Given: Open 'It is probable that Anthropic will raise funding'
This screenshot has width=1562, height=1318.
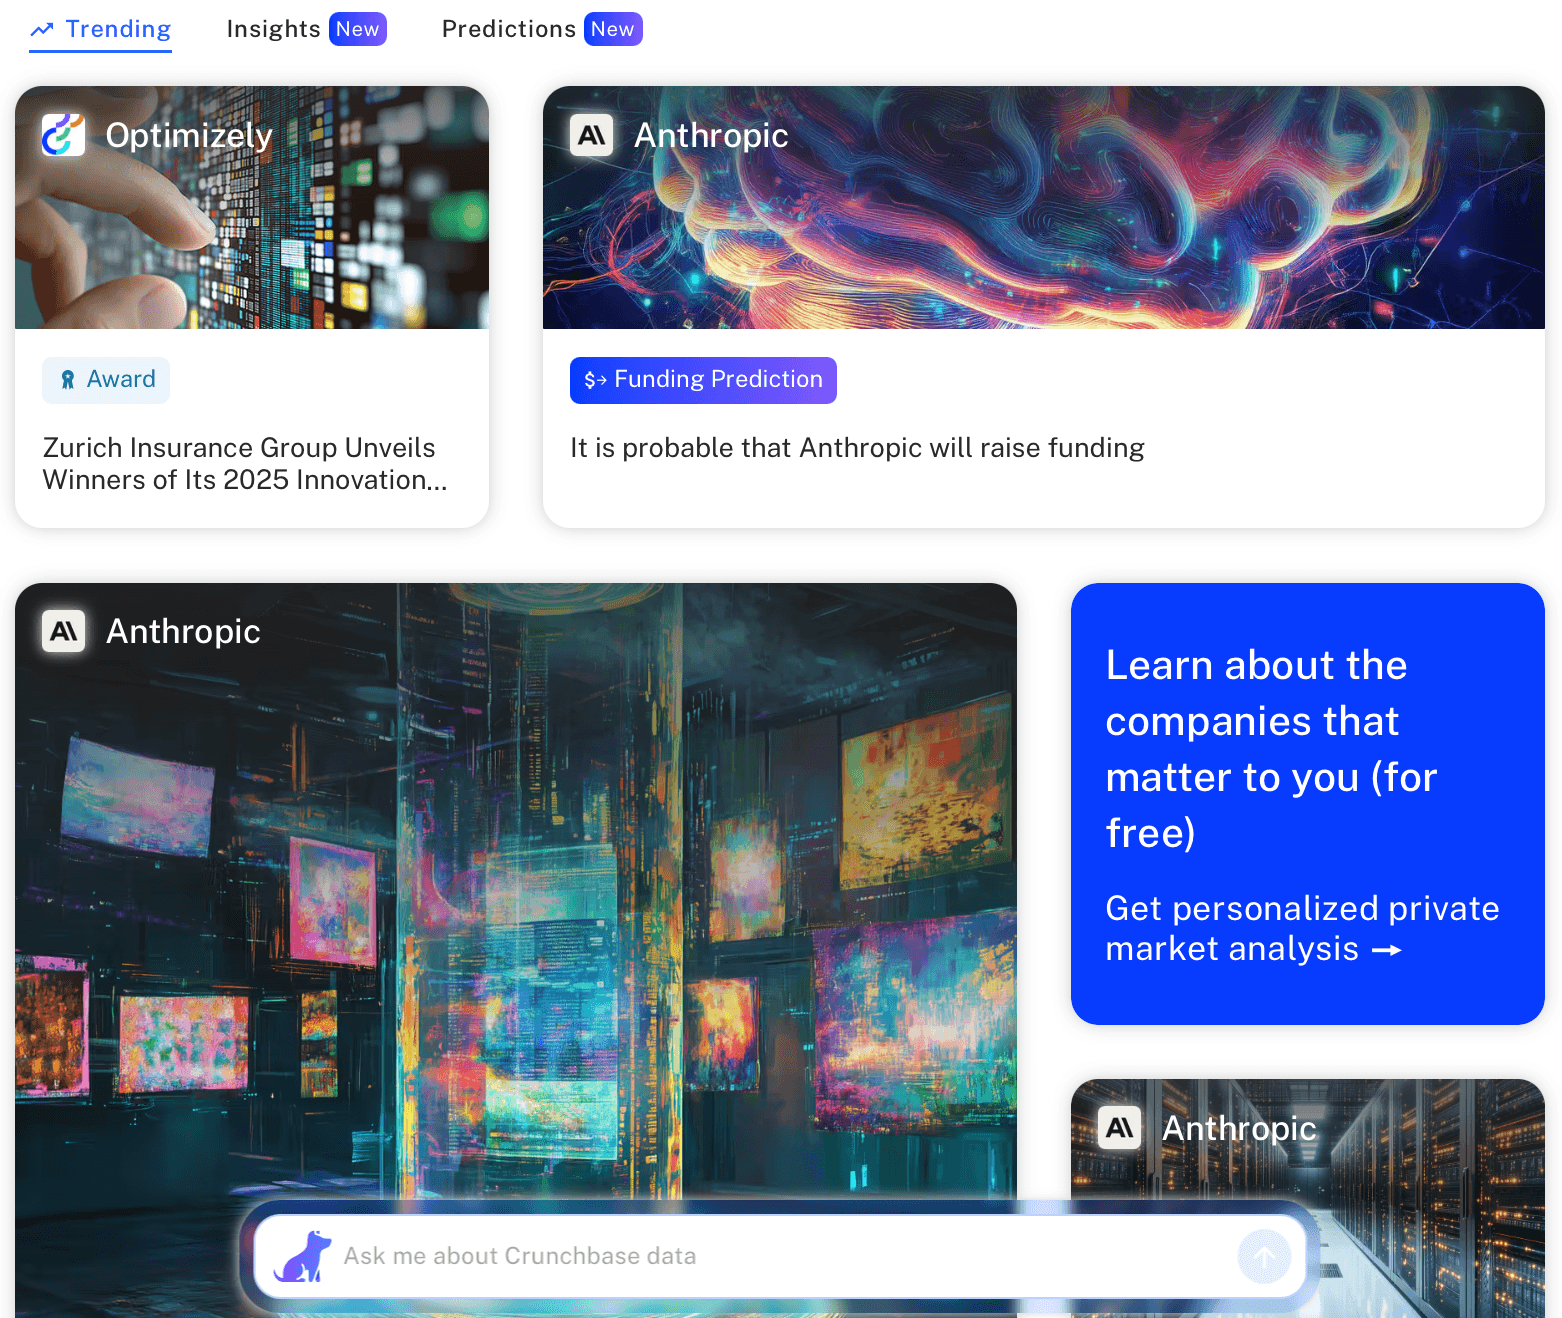Looking at the screenshot, I should pos(857,448).
